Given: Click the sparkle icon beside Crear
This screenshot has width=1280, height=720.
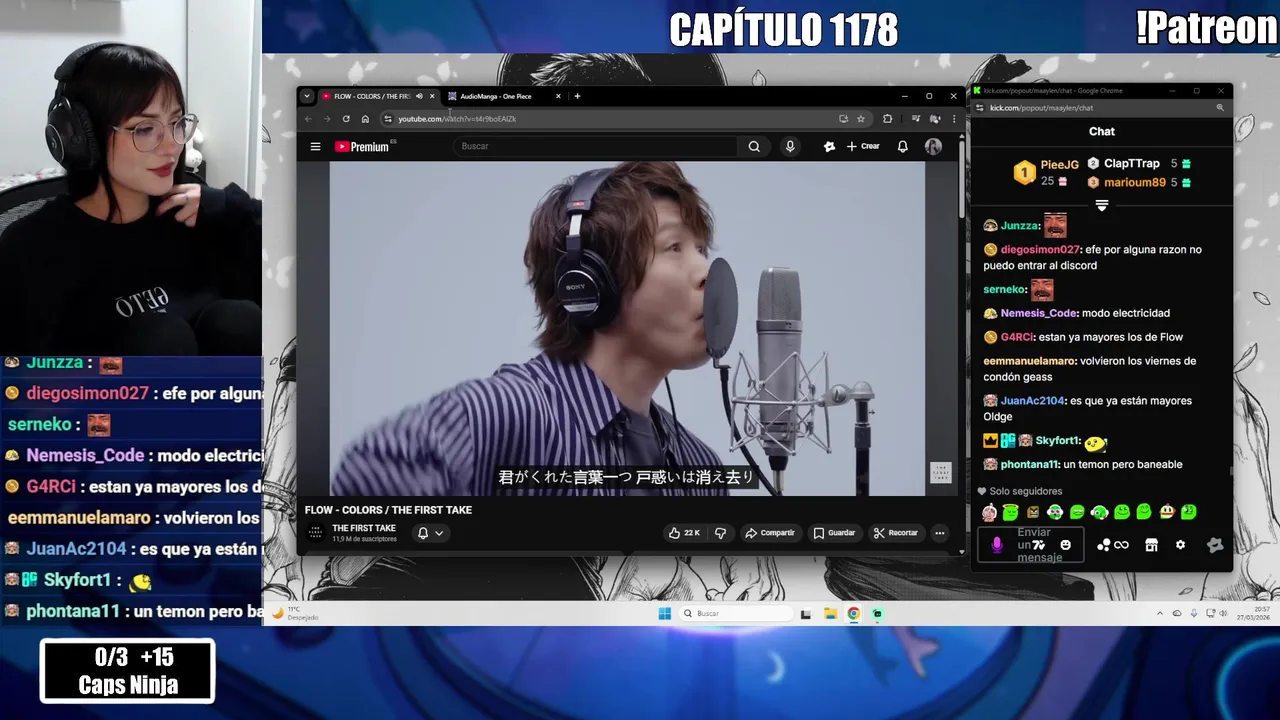Looking at the screenshot, I should (829, 146).
